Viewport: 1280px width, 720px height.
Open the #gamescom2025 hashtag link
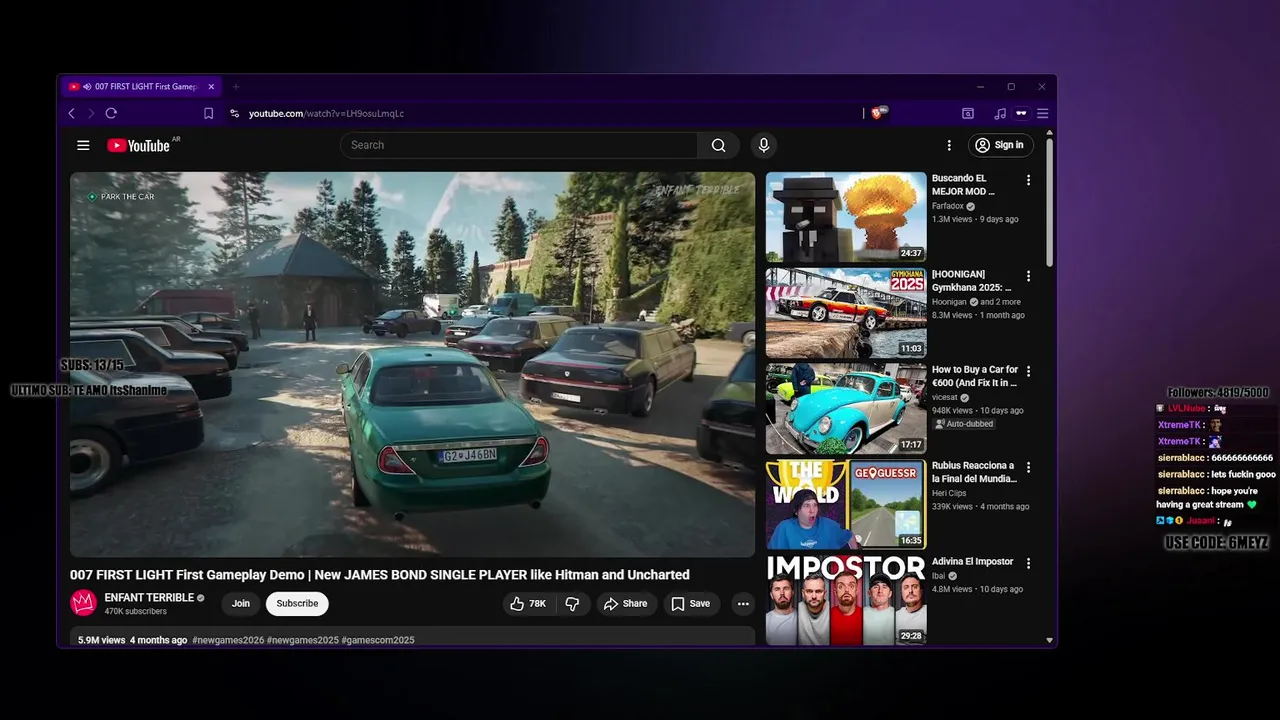pyautogui.click(x=378, y=640)
